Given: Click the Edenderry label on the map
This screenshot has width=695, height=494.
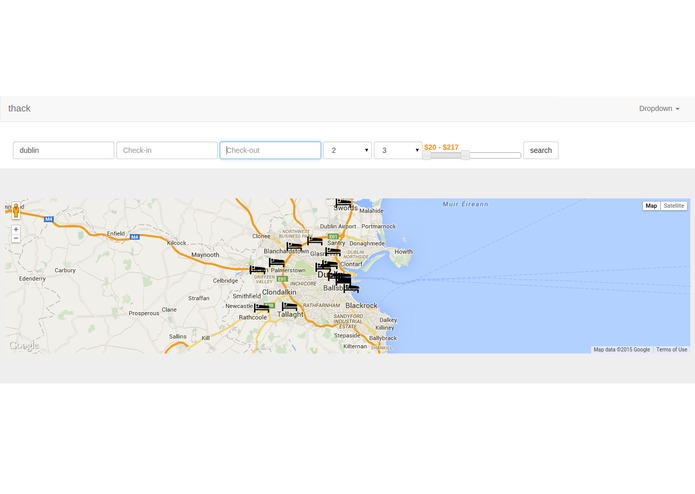Looking at the screenshot, I should click(32, 279).
